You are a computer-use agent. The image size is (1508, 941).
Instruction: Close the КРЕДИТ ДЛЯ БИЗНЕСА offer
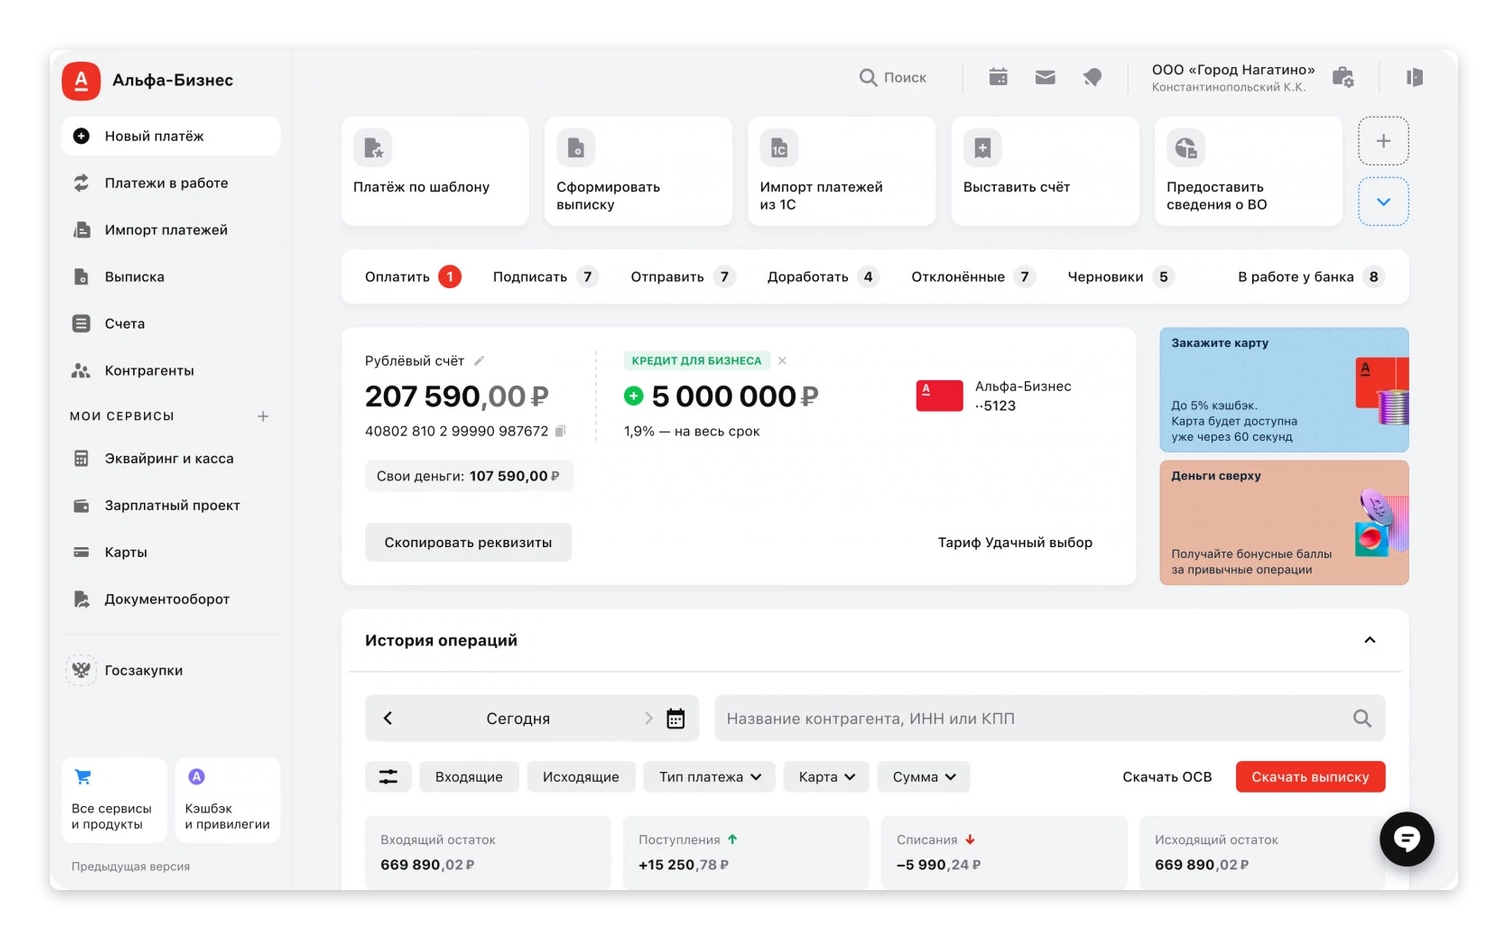(782, 361)
